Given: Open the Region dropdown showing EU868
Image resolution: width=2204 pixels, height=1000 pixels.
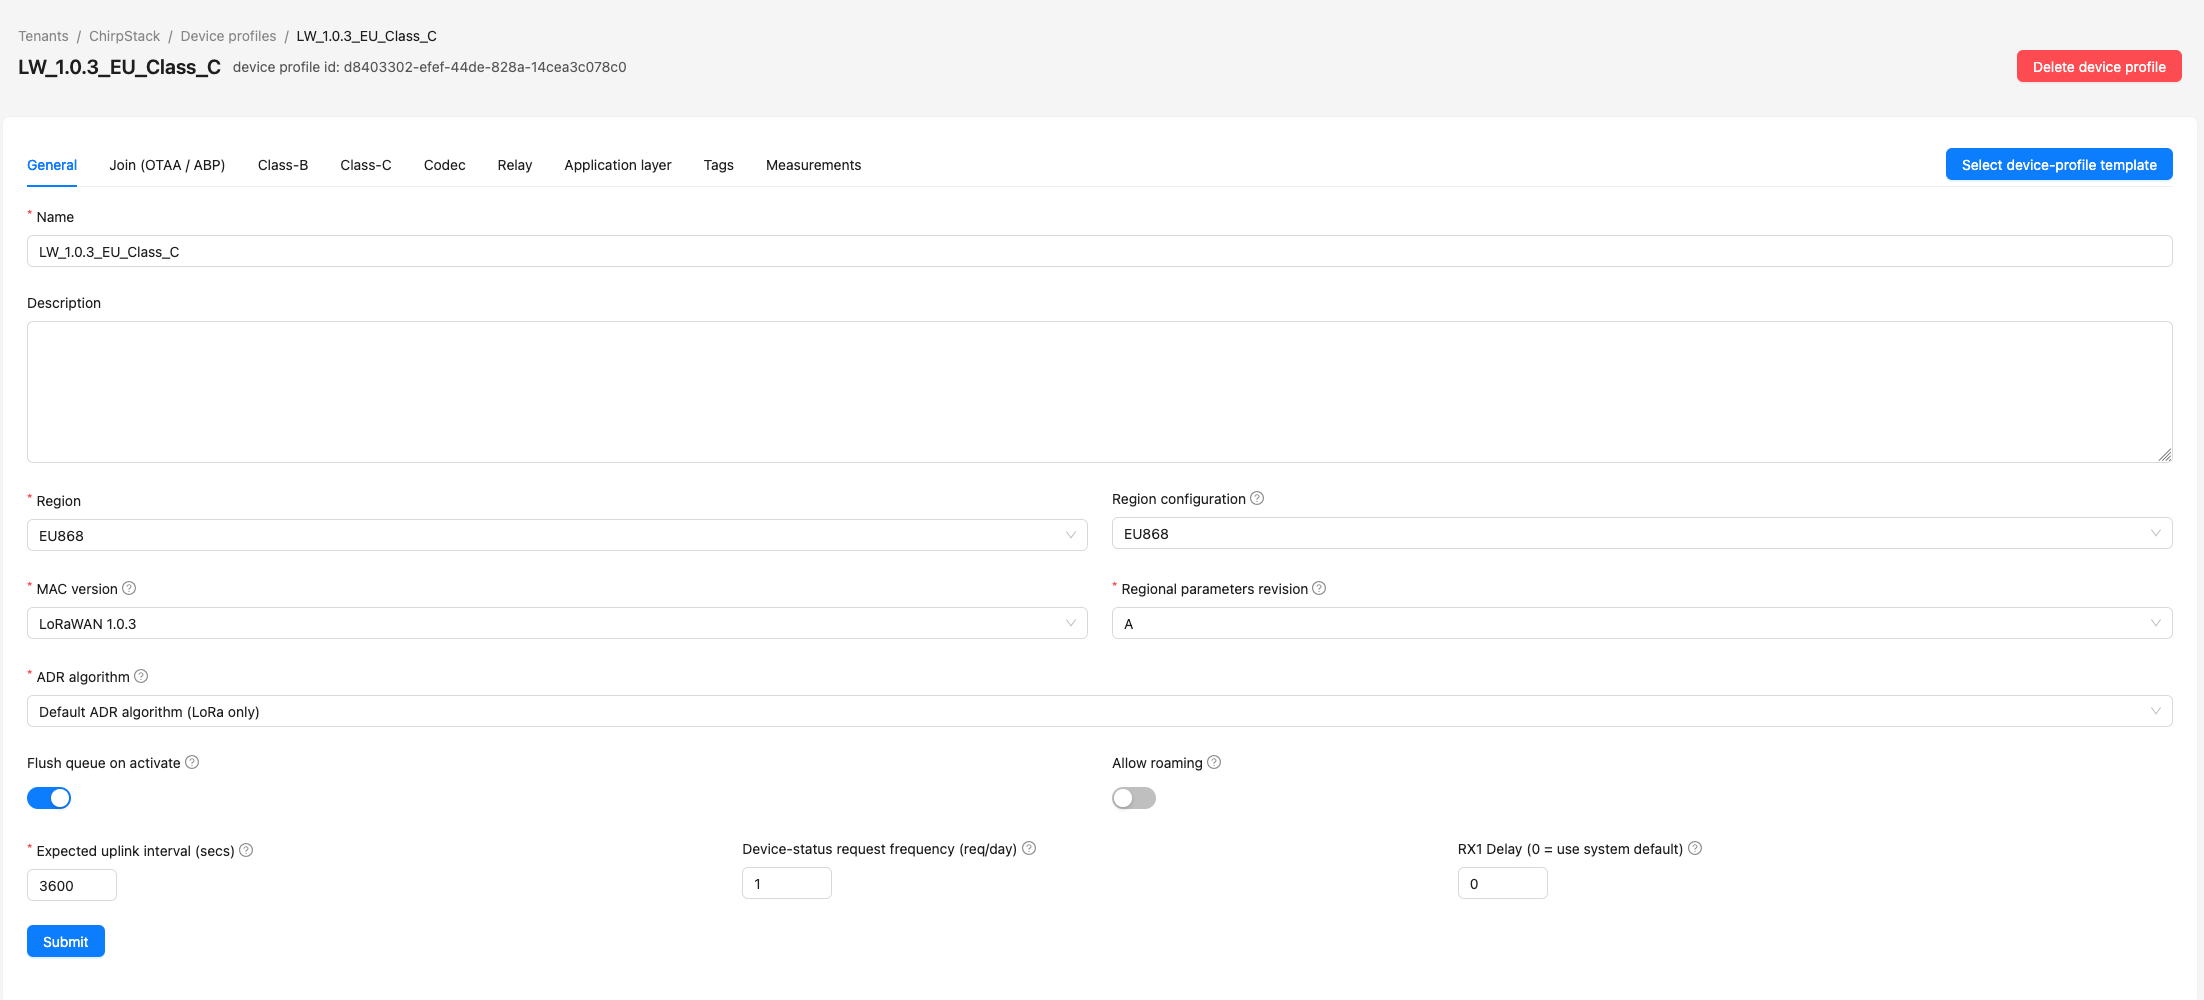Looking at the screenshot, I should tap(556, 535).
